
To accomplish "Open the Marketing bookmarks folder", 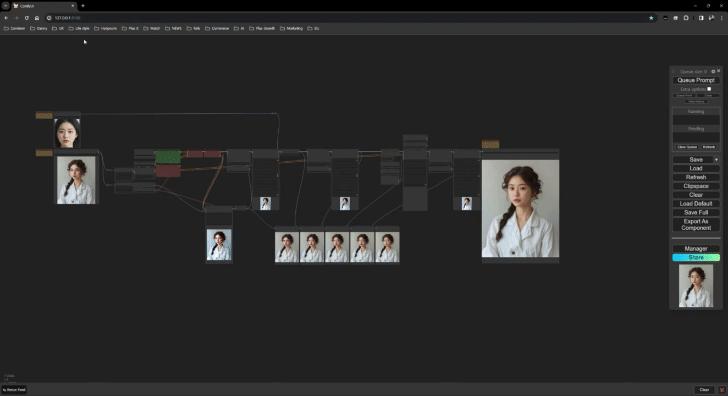I will click(292, 28).
